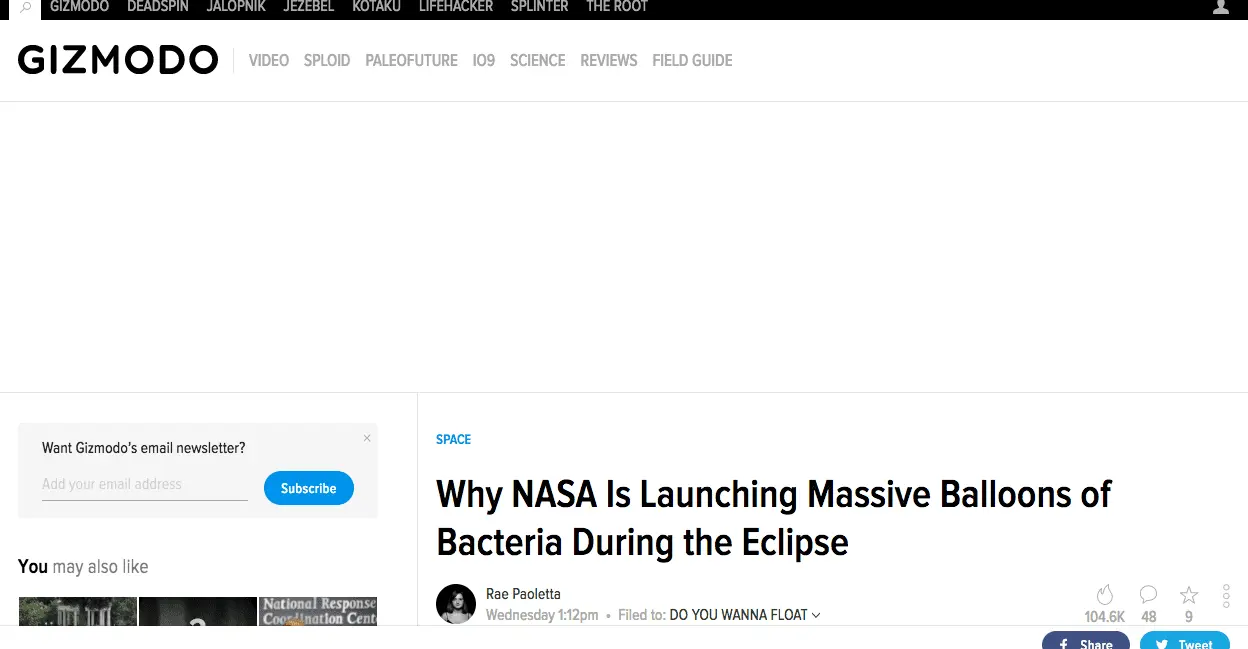The height and width of the screenshot is (649, 1248).
Task: Open the search magnifier icon
Action: (24, 7)
